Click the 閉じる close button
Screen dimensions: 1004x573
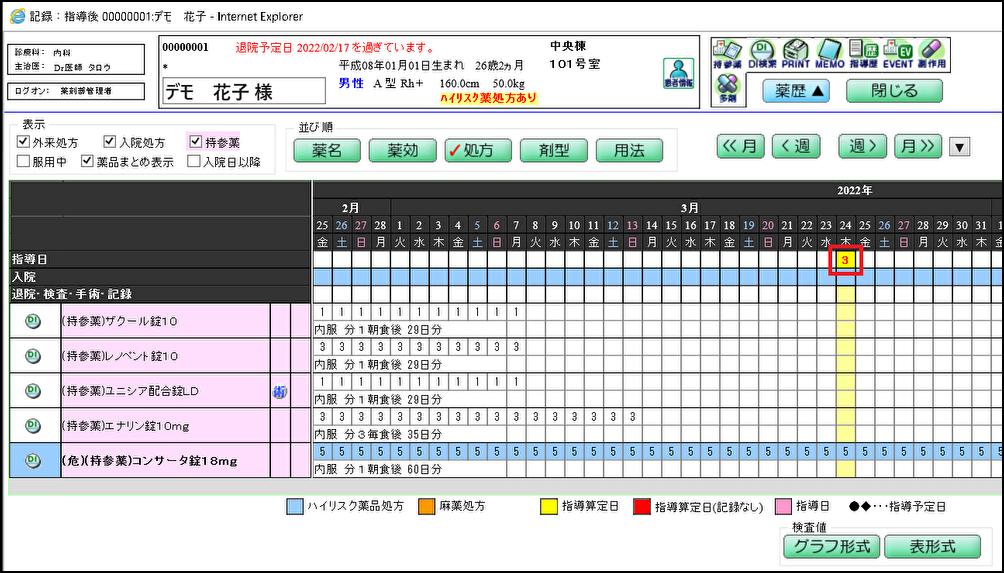click(x=894, y=91)
